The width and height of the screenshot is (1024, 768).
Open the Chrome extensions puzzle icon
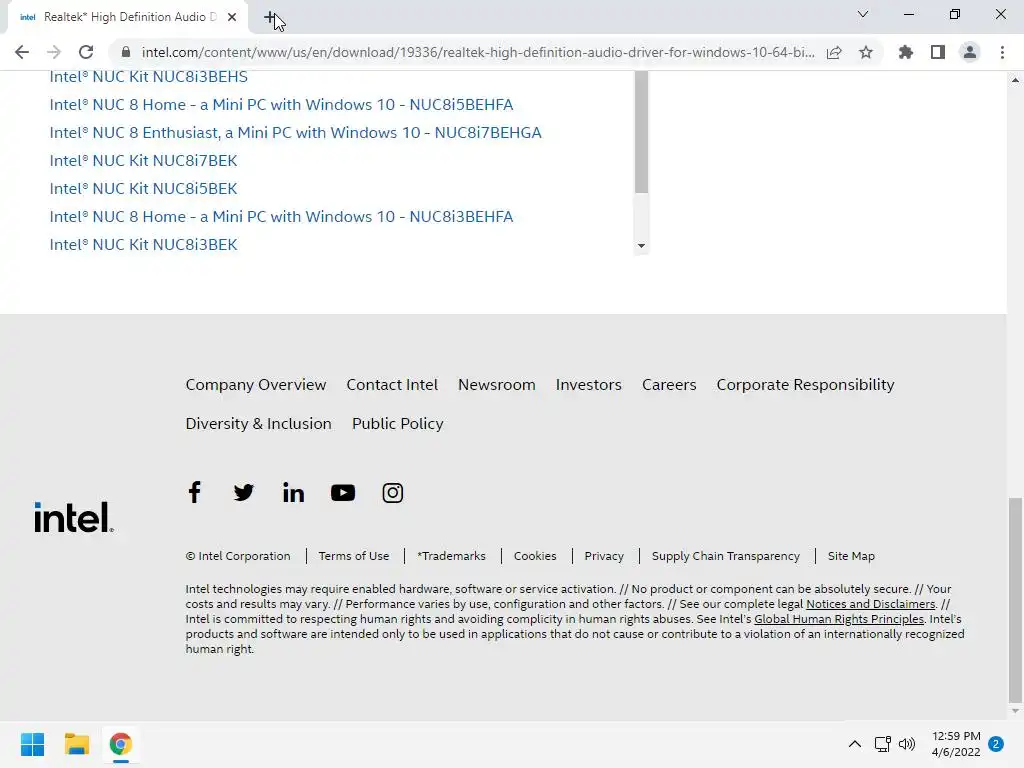(905, 52)
